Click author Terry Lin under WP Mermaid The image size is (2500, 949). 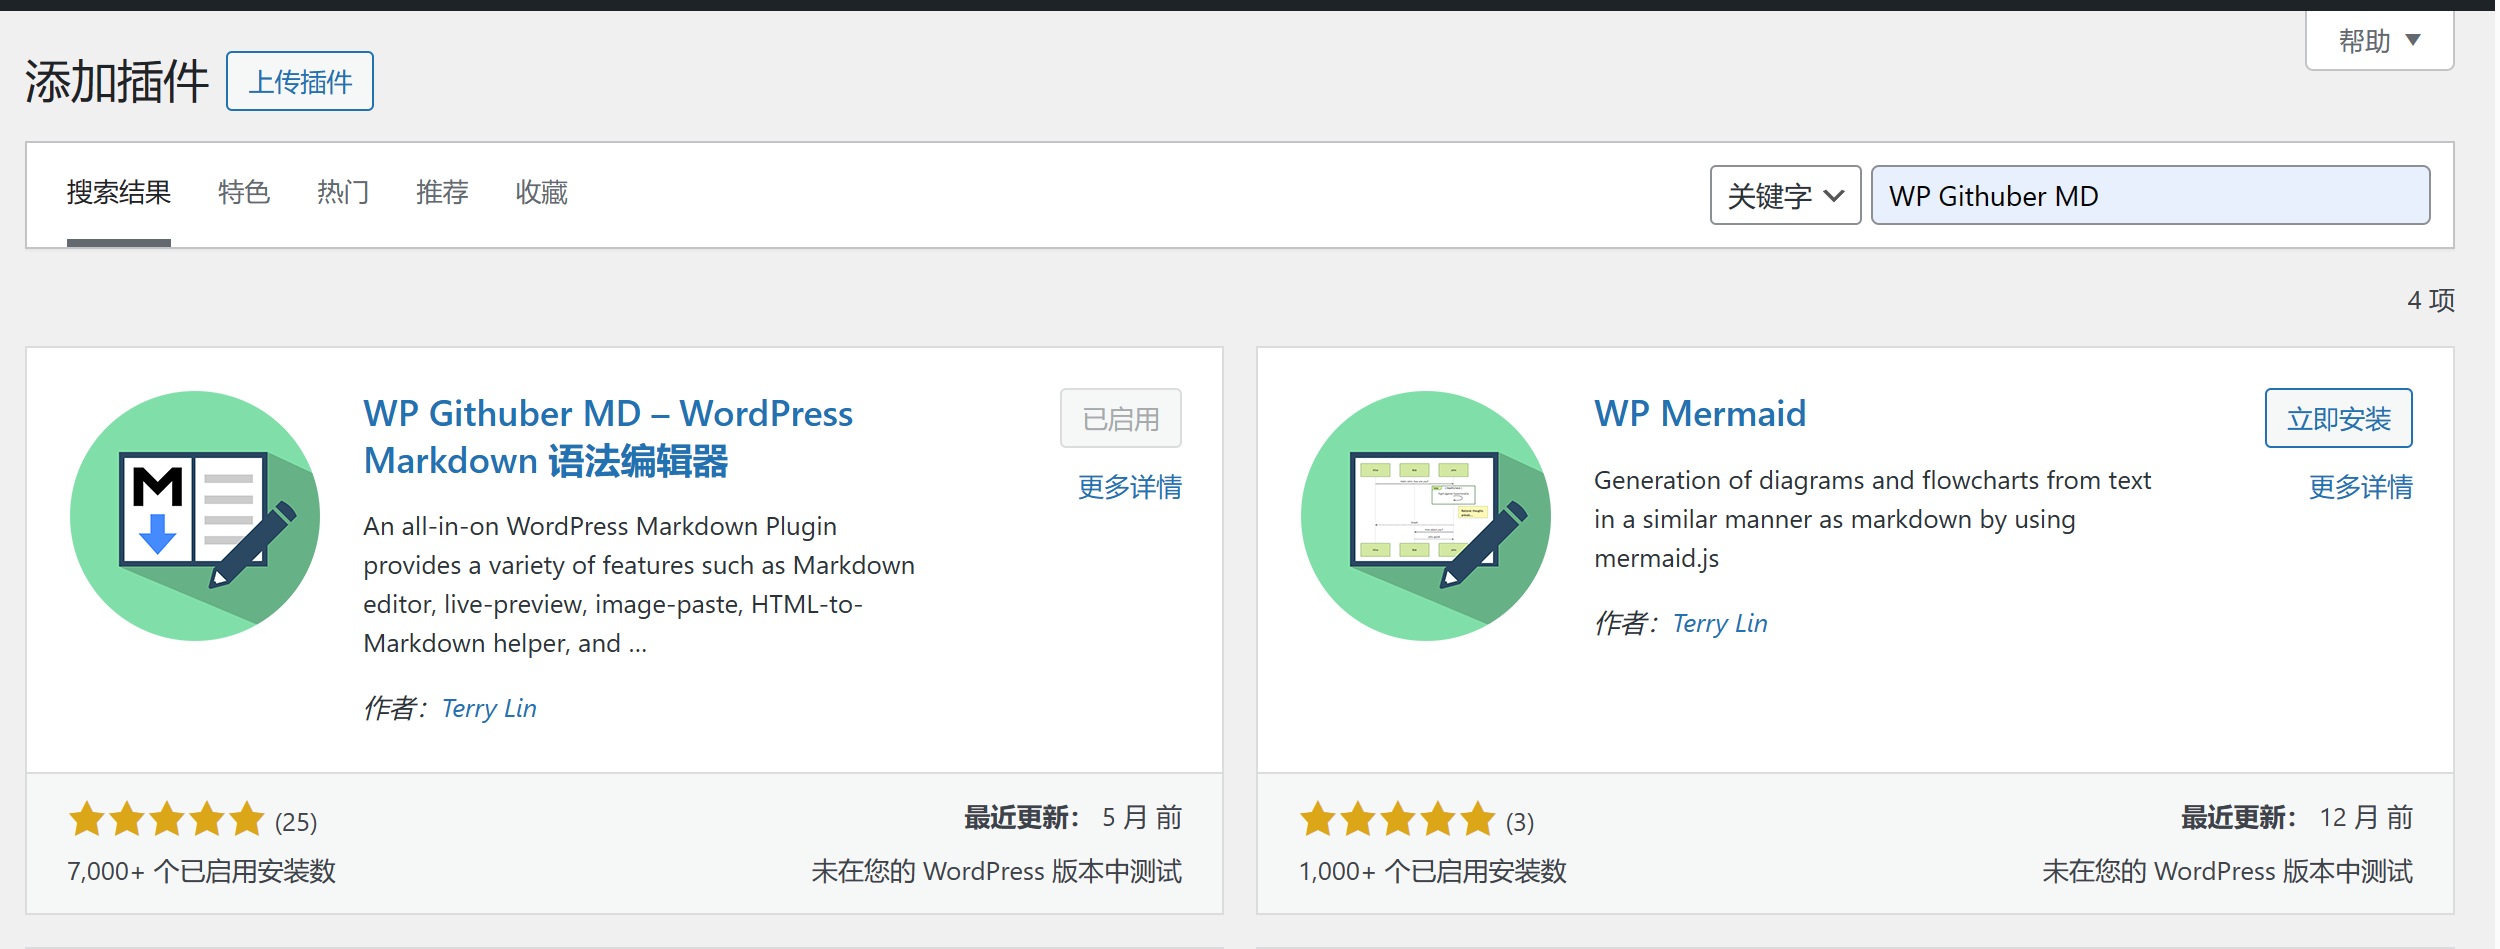(x=1720, y=623)
